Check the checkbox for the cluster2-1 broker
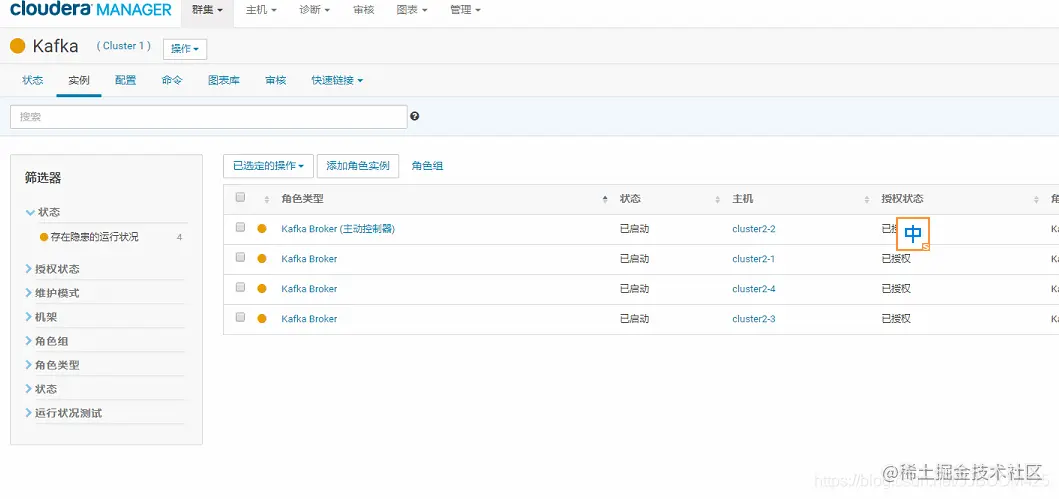The height and width of the screenshot is (499, 1059). pyautogui.click(x=240, y=257)
